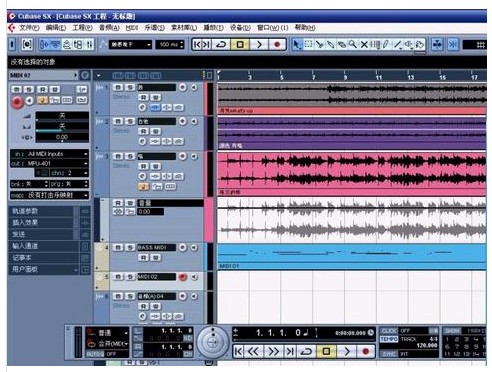Click the toolbar Stop button
The image size is (492, 372).
240,44
